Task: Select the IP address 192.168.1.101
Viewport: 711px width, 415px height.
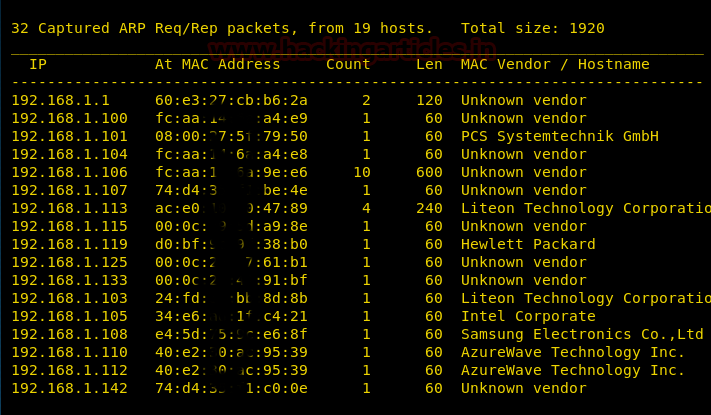Action: tap(69, 137)
